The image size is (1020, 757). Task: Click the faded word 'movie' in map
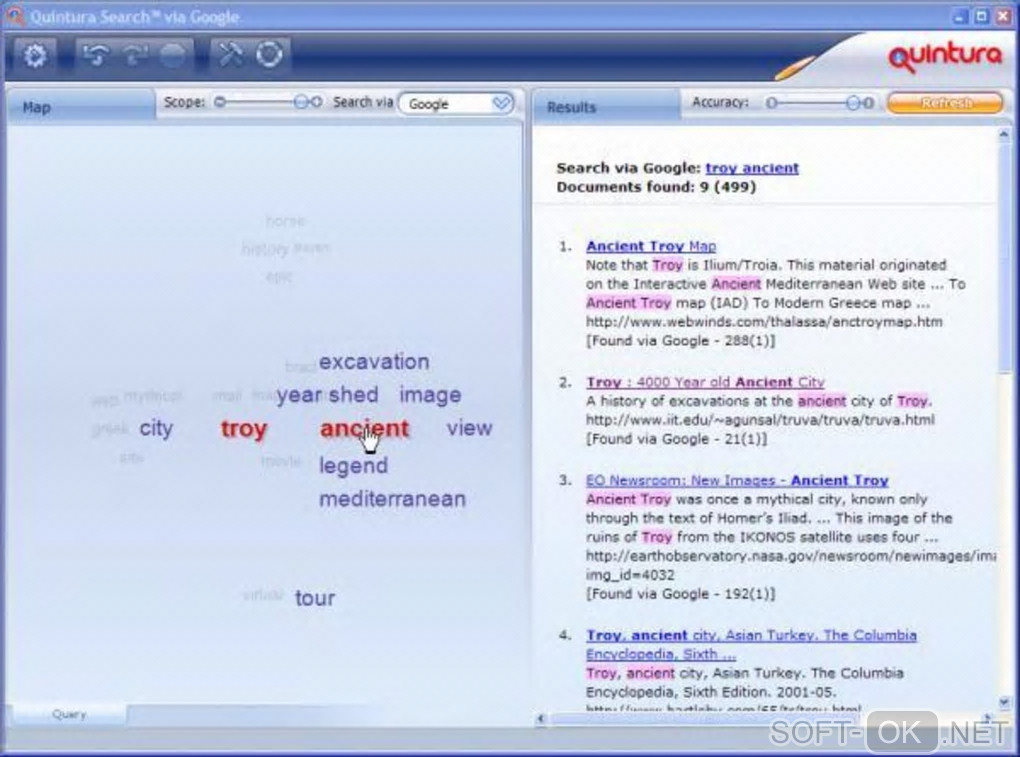click(280, 461)
